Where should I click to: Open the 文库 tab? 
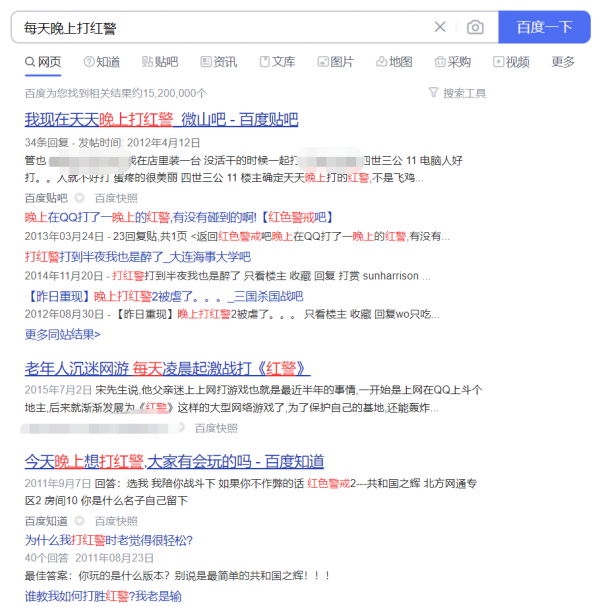[277, 62]
